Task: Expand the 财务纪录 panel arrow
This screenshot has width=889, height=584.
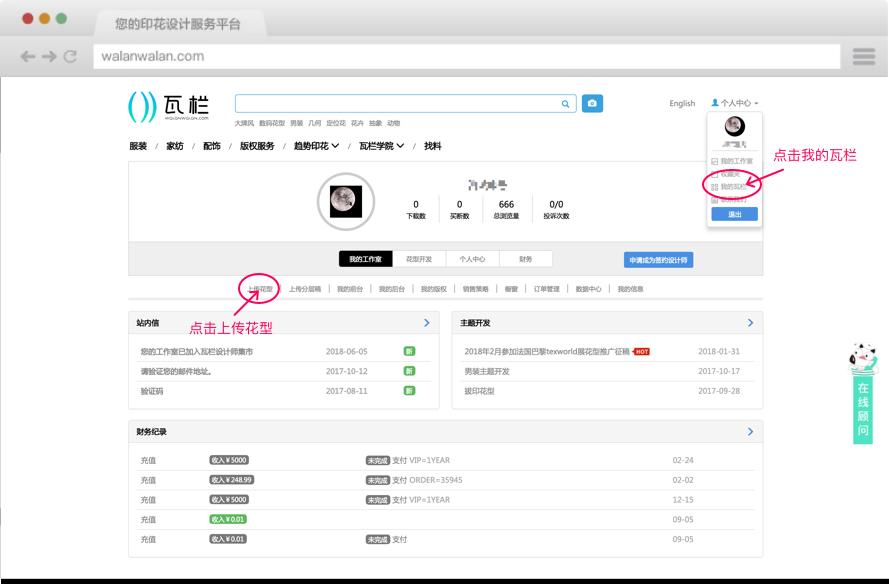Action: 750,432
